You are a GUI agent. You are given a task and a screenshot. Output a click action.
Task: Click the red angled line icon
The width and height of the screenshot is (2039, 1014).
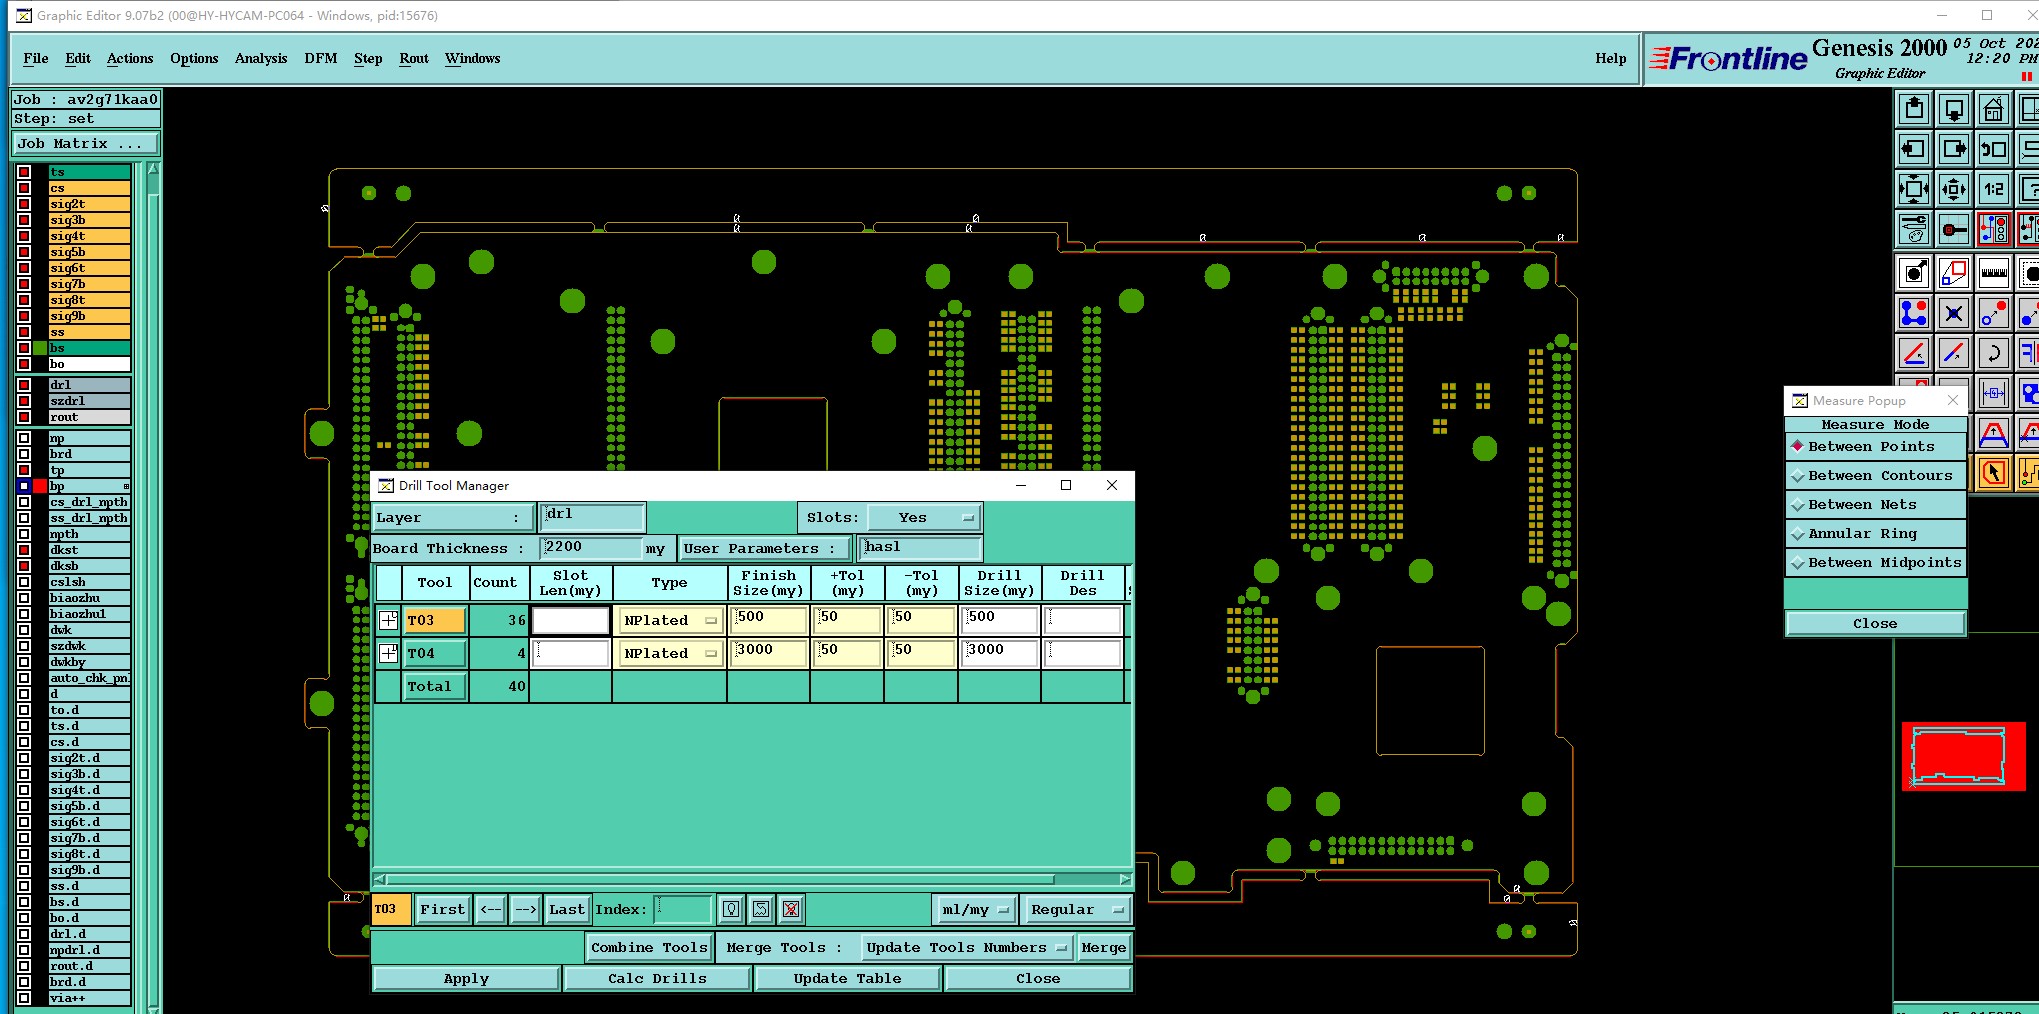coord(1914,353)
